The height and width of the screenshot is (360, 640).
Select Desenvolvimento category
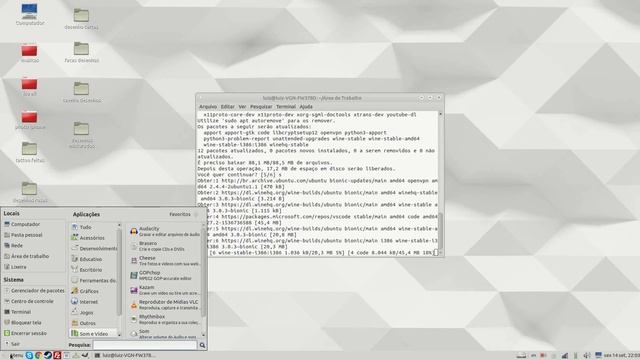pyautogui.click(x=93, y=248)
